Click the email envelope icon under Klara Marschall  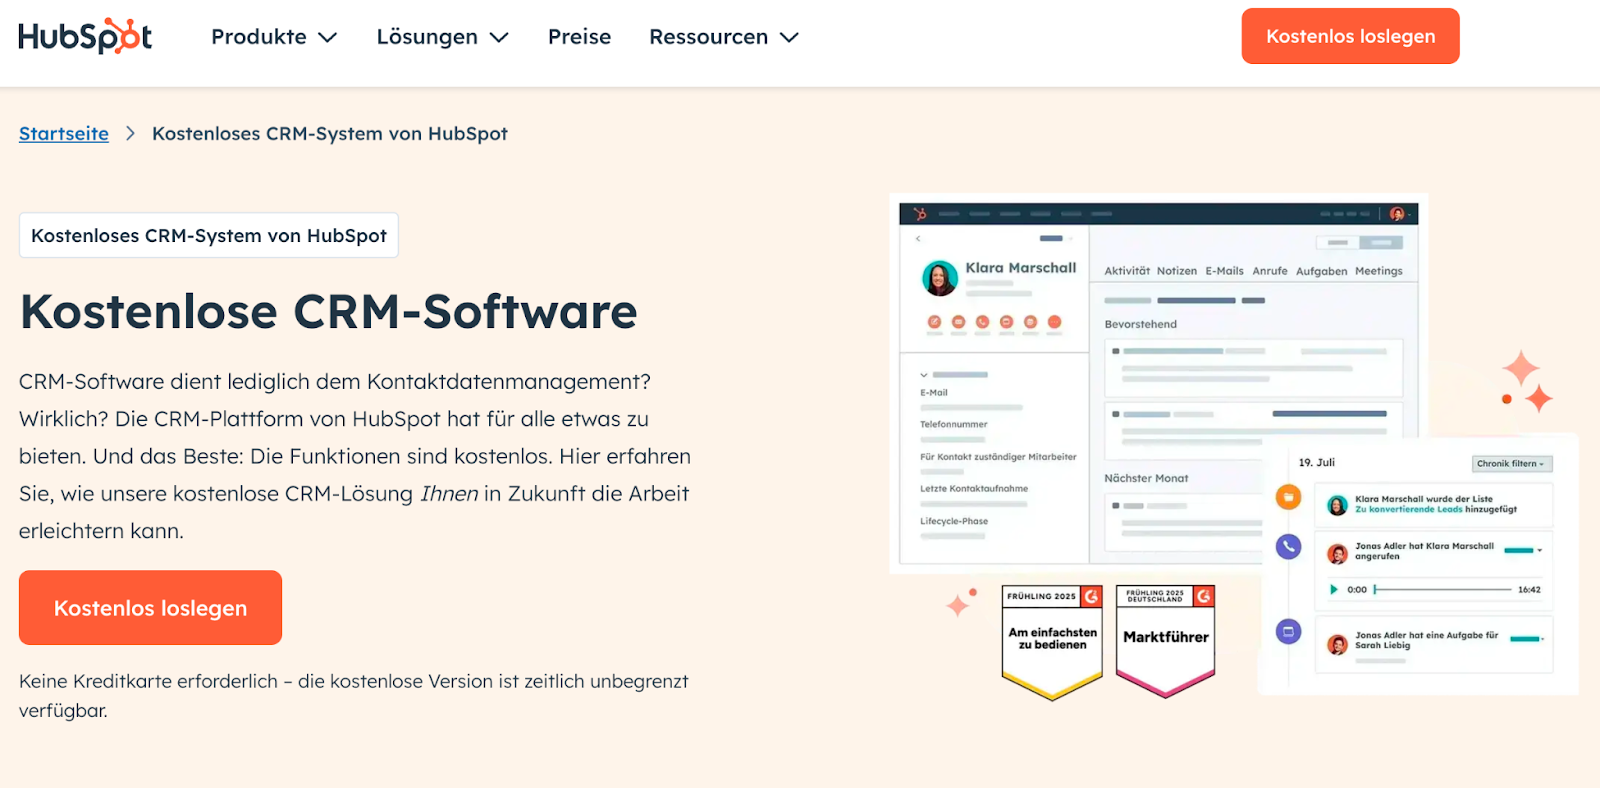click(958, 322)
